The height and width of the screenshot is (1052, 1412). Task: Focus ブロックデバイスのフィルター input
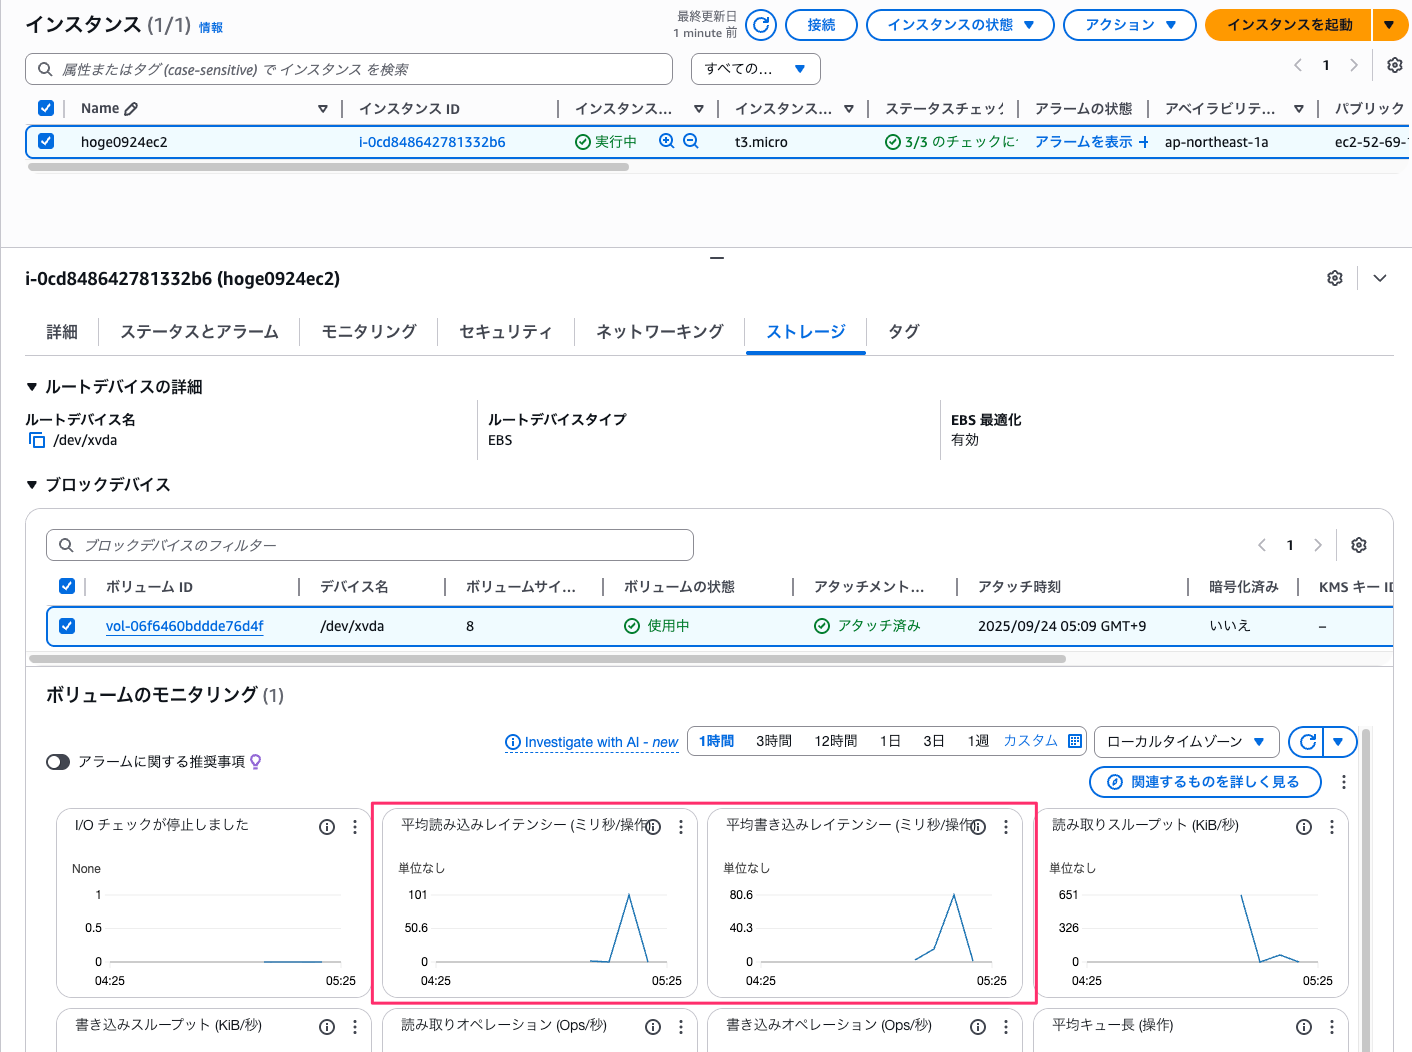(x=370, y=545)
